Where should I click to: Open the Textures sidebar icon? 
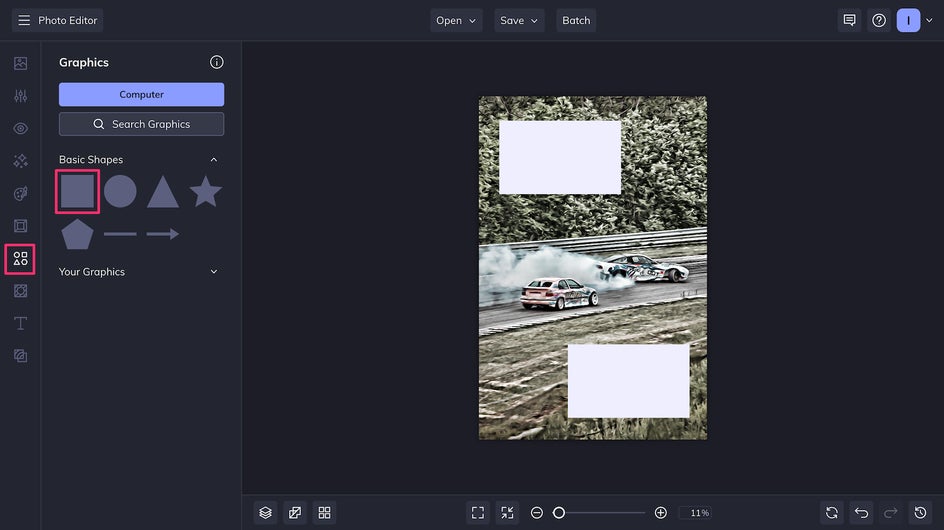(x=20, y=356)
